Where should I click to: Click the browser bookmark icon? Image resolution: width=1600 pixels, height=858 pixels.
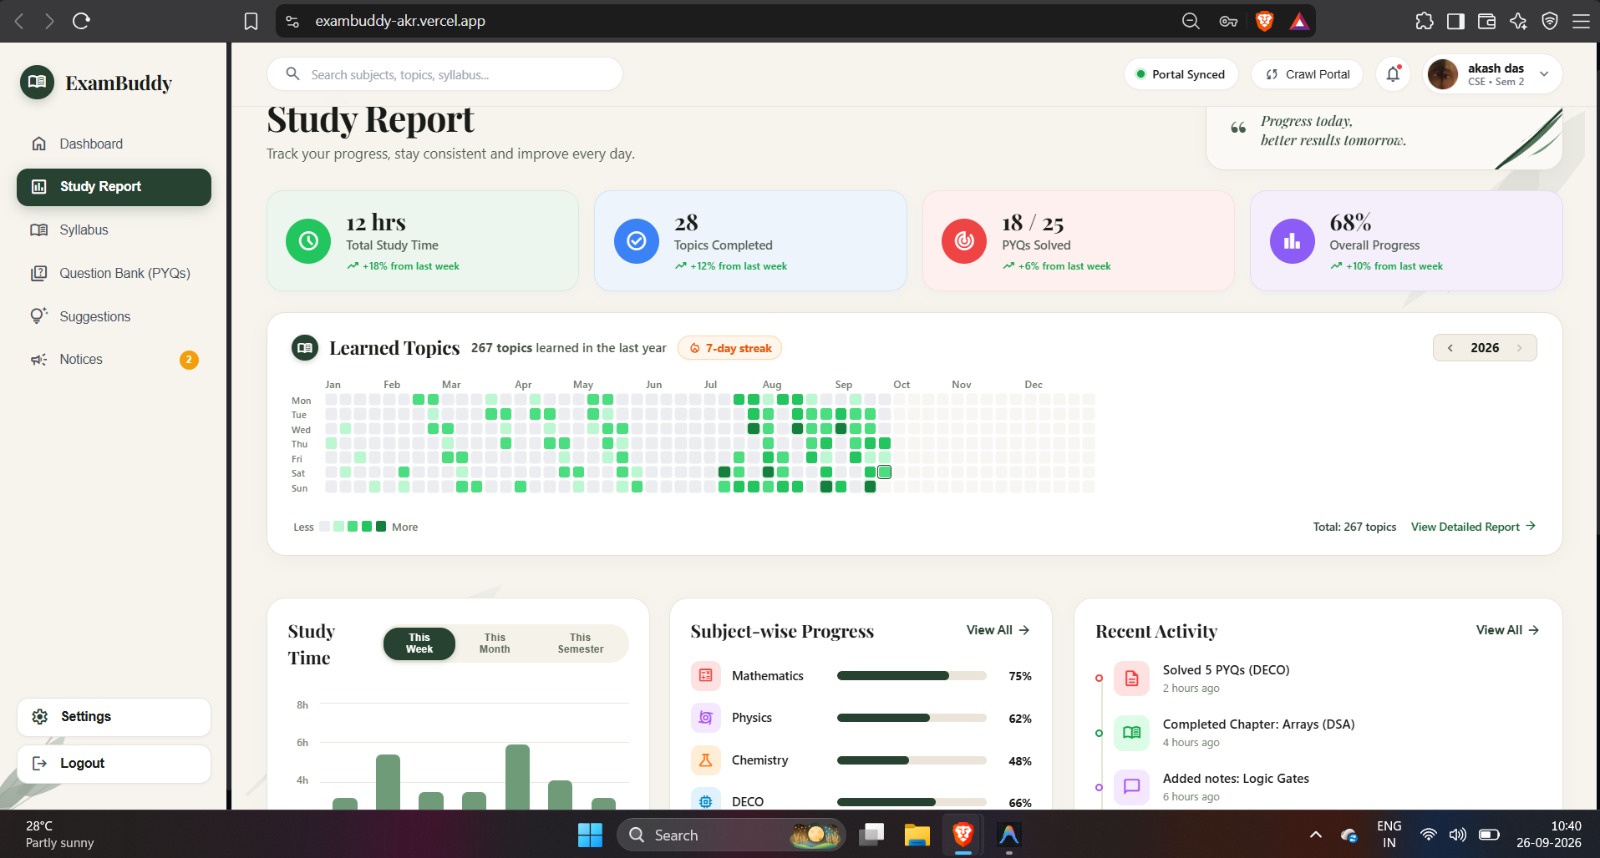(x=251, y=21)
